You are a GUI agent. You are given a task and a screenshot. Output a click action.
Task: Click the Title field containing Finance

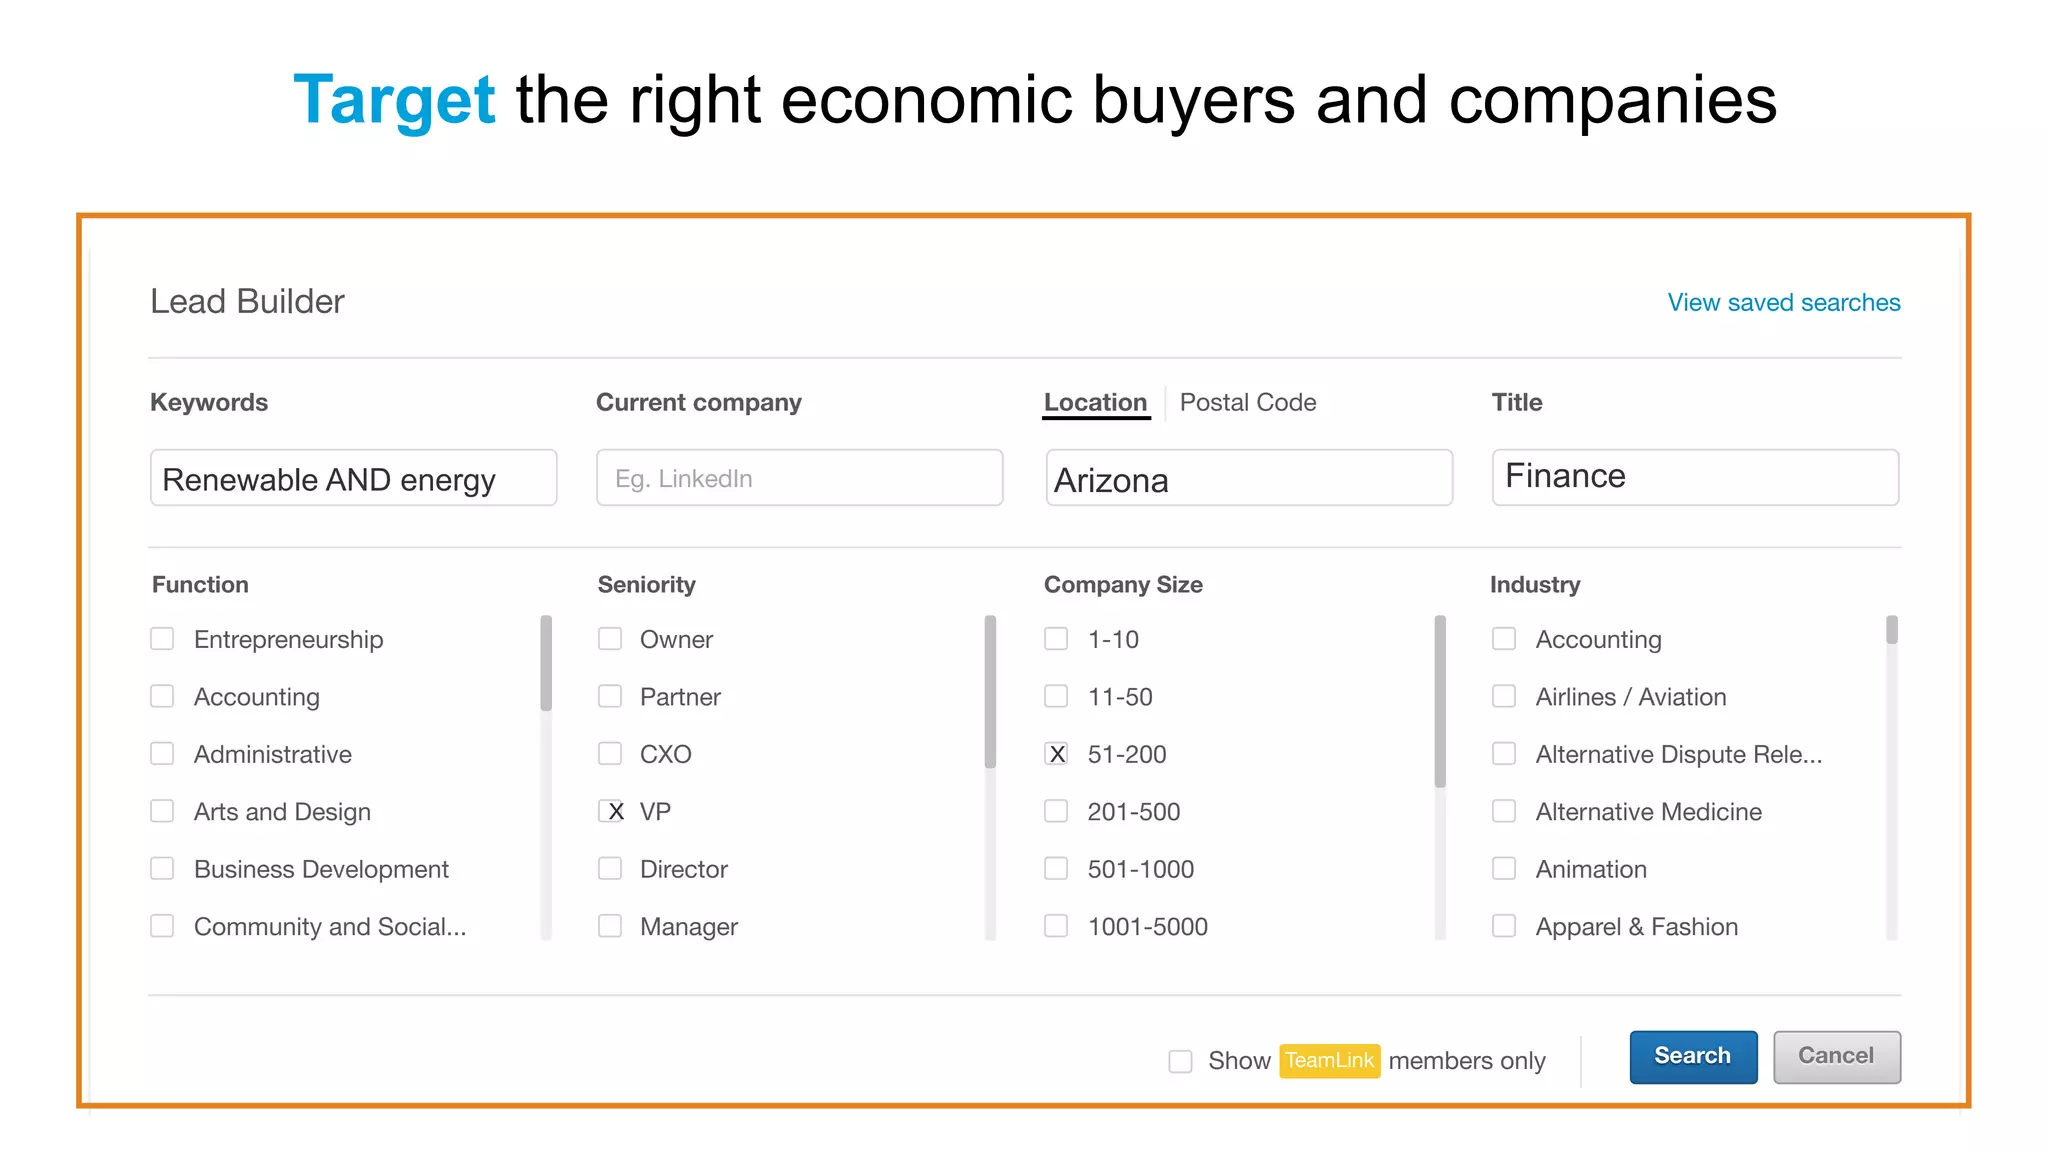tap(1694, 477)
